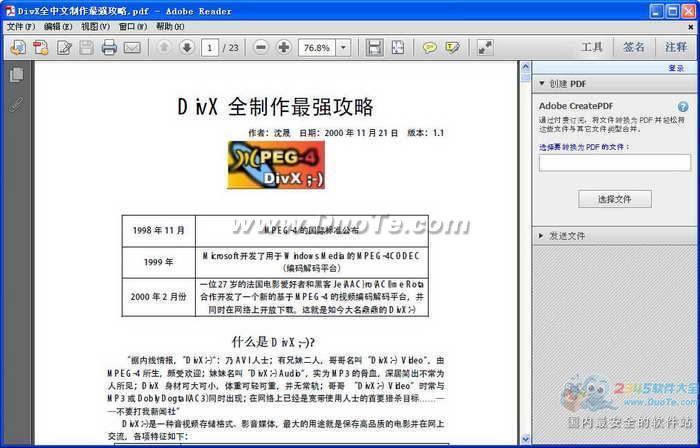Click the table cell 2000 年 2 月份

158,297
